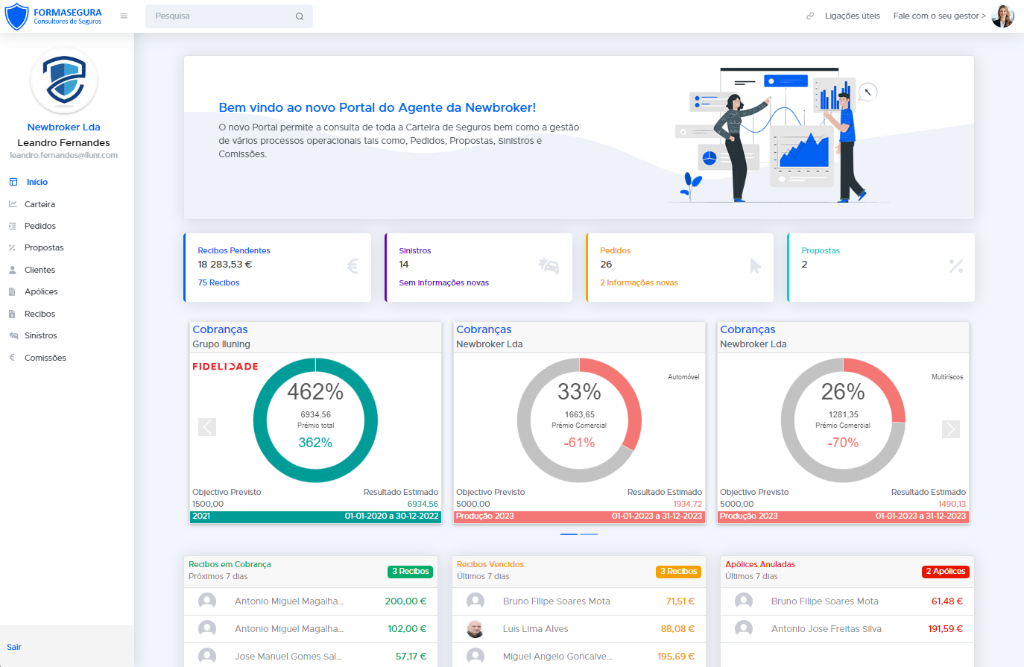Click the red 2 Apólices badge
The image size is (1024, 667).
945,572
